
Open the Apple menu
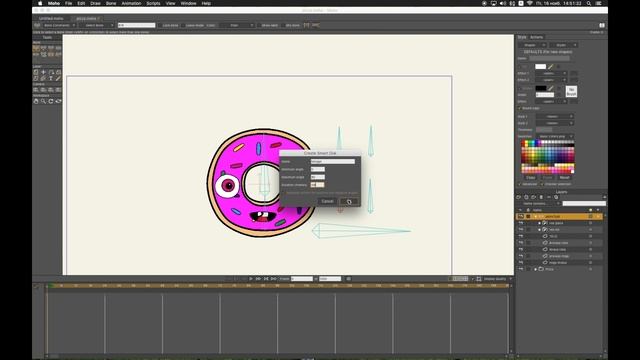click(x=40, y=3)
